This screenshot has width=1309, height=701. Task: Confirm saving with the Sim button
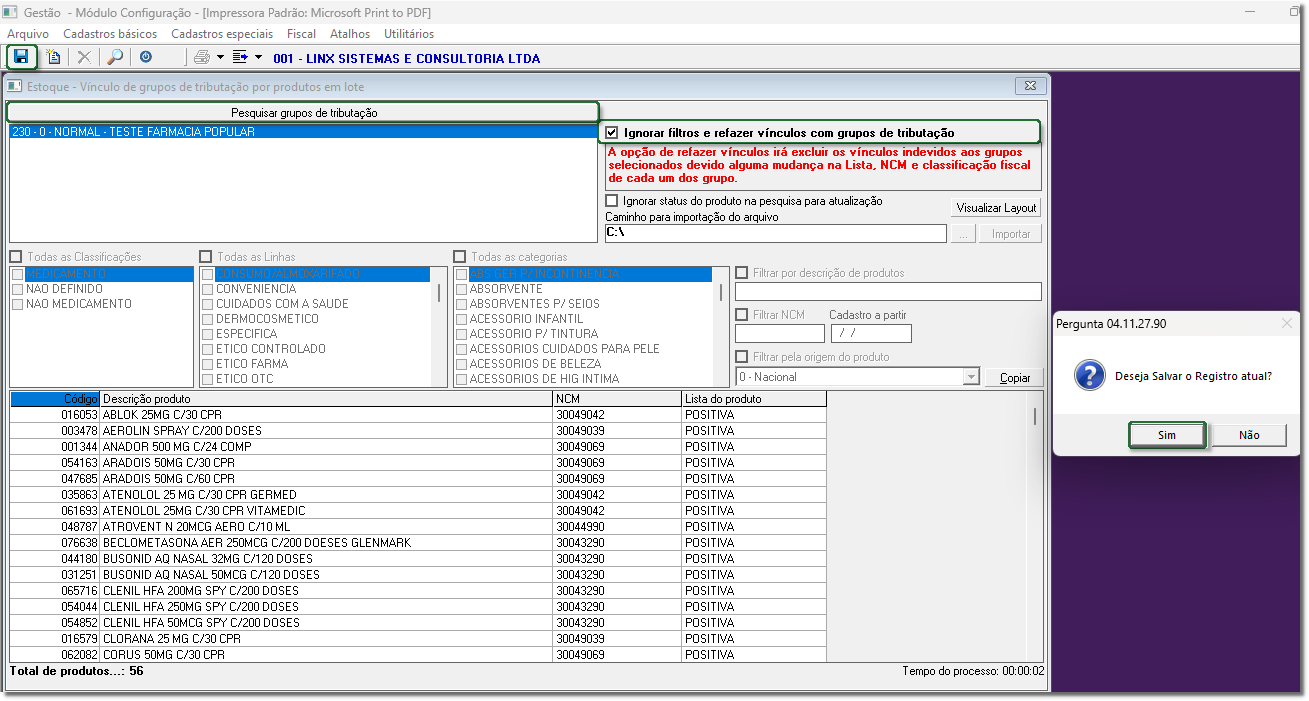[1167, 435]
